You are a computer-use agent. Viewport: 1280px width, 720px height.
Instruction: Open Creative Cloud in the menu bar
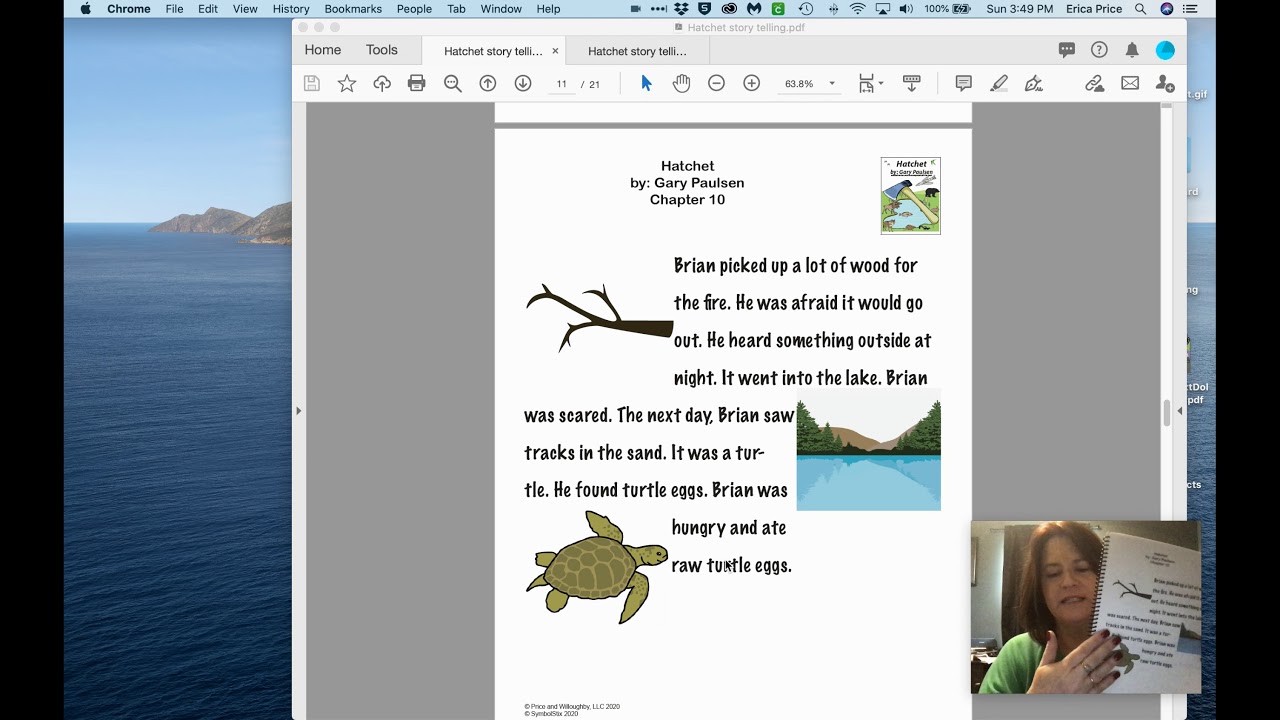tap(729, 9)
